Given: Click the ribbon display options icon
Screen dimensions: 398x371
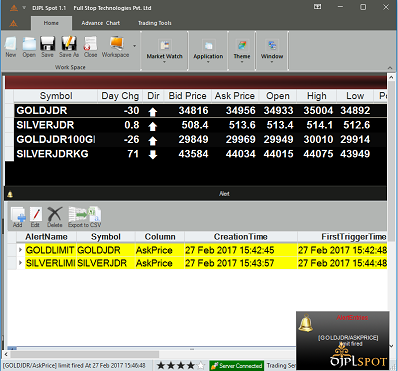Looking at the screenshot, I should pyautogui.click(x=318, y=7).
